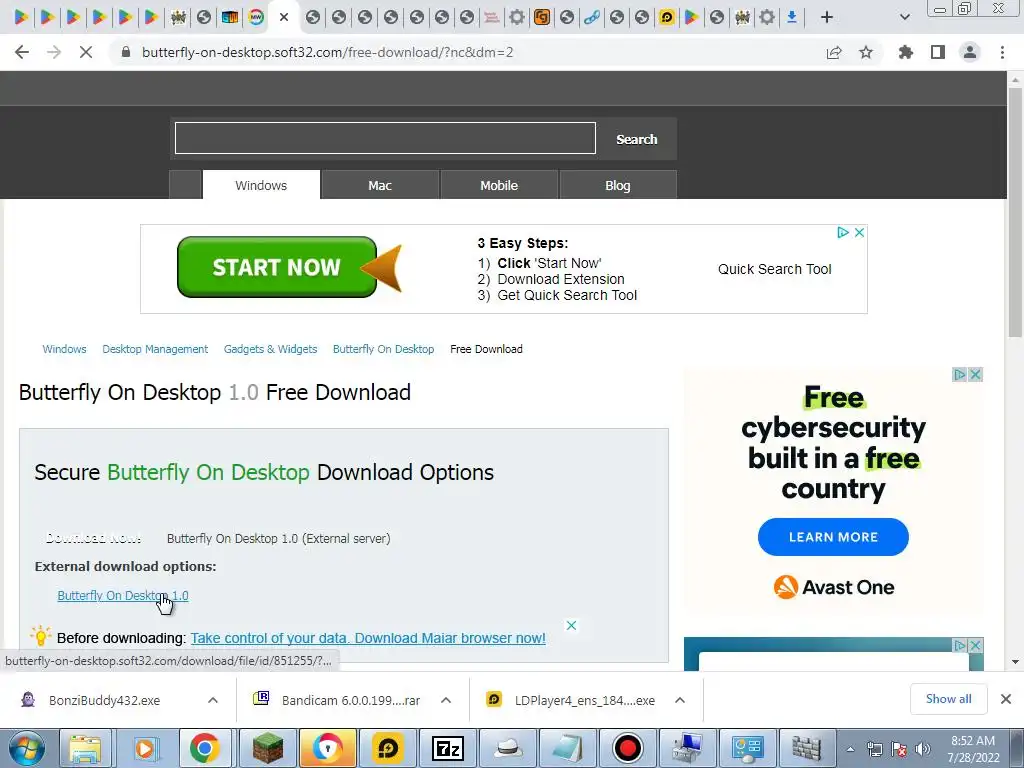Viewport: 1024px width, 768px height.
Task: Open the Maiar browser download link
Action: point(368,638)
